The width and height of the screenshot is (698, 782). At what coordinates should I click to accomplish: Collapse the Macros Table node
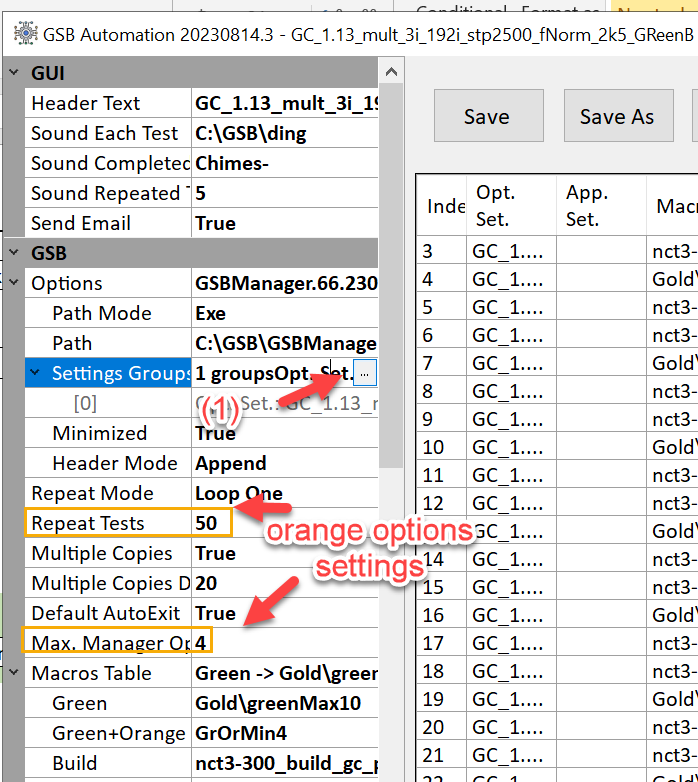13,673
